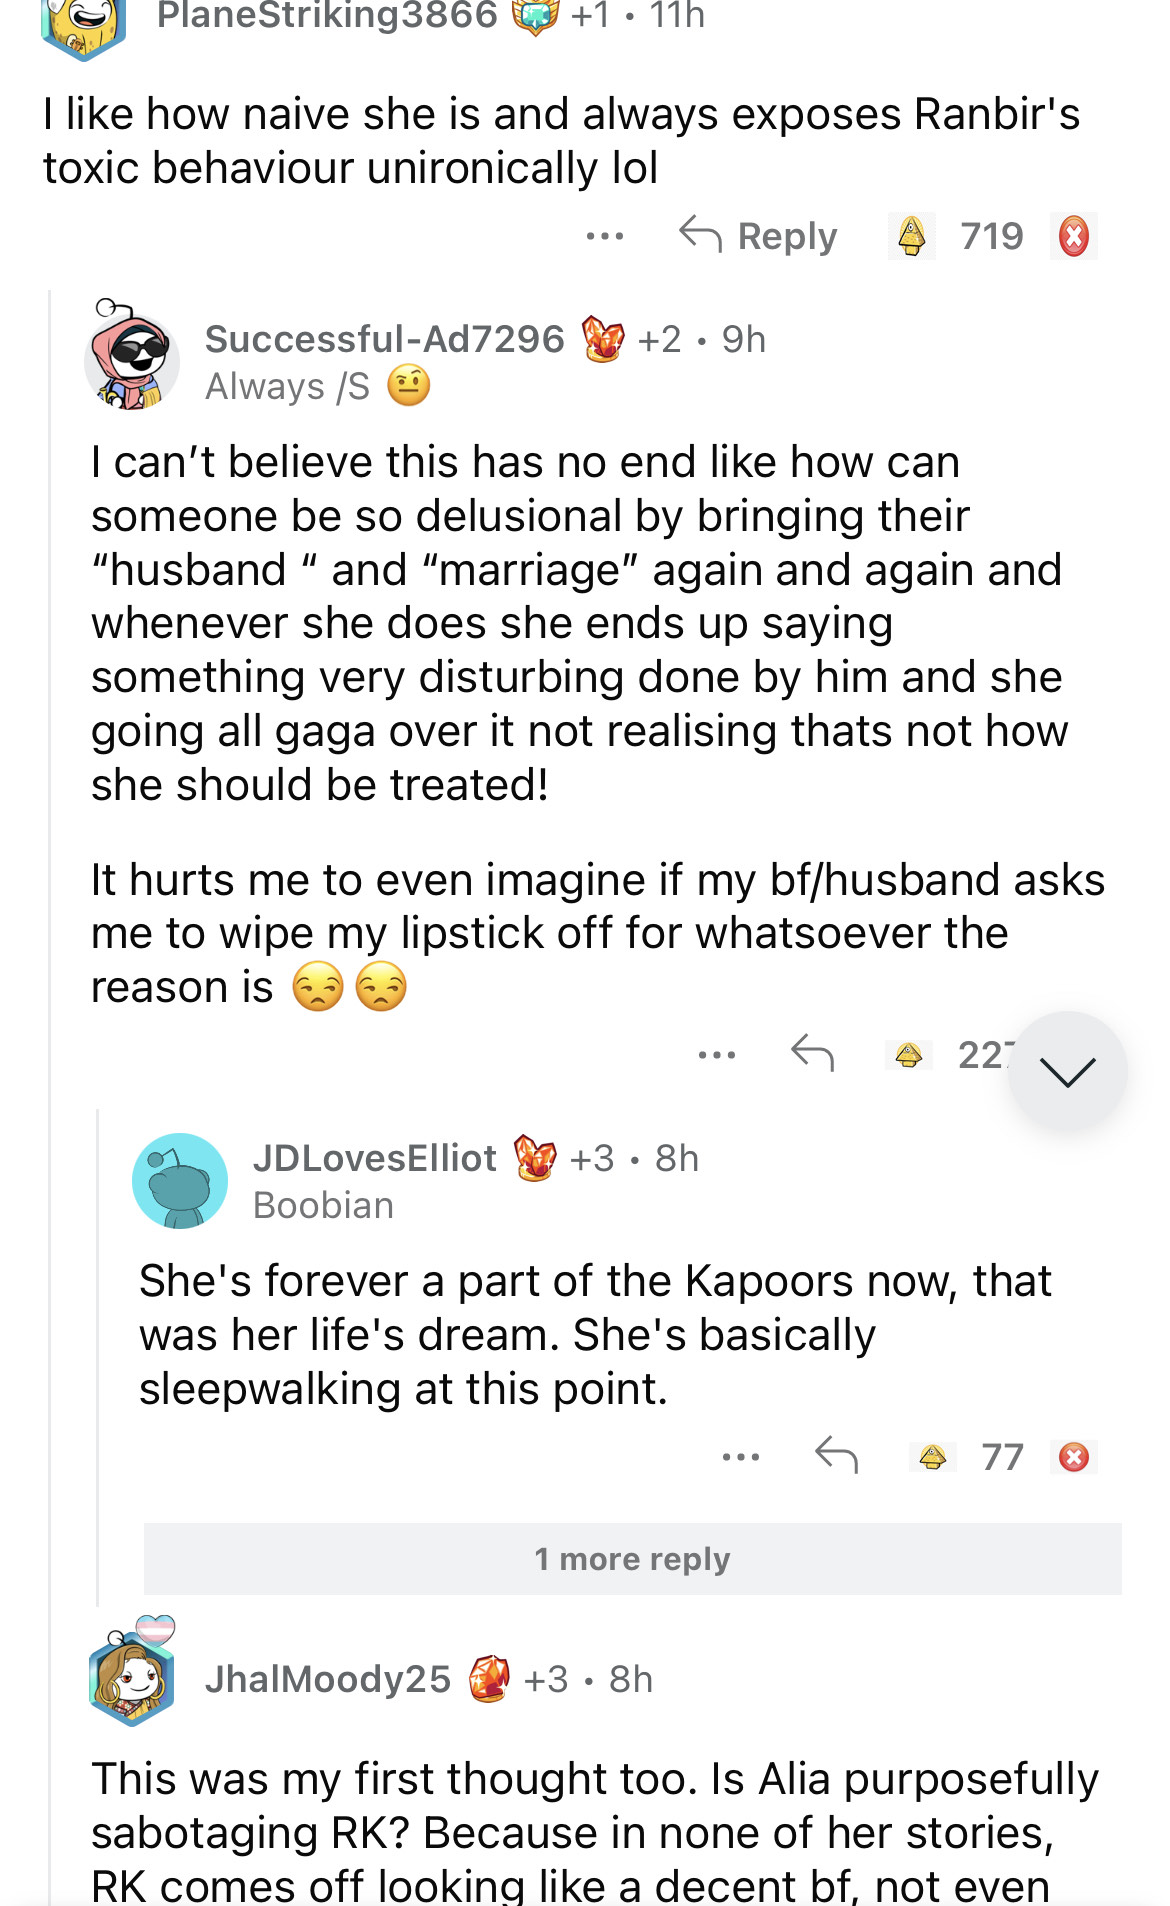
Task: Expand the "1 more reply" bar
Action: [x=632, y=1559]
